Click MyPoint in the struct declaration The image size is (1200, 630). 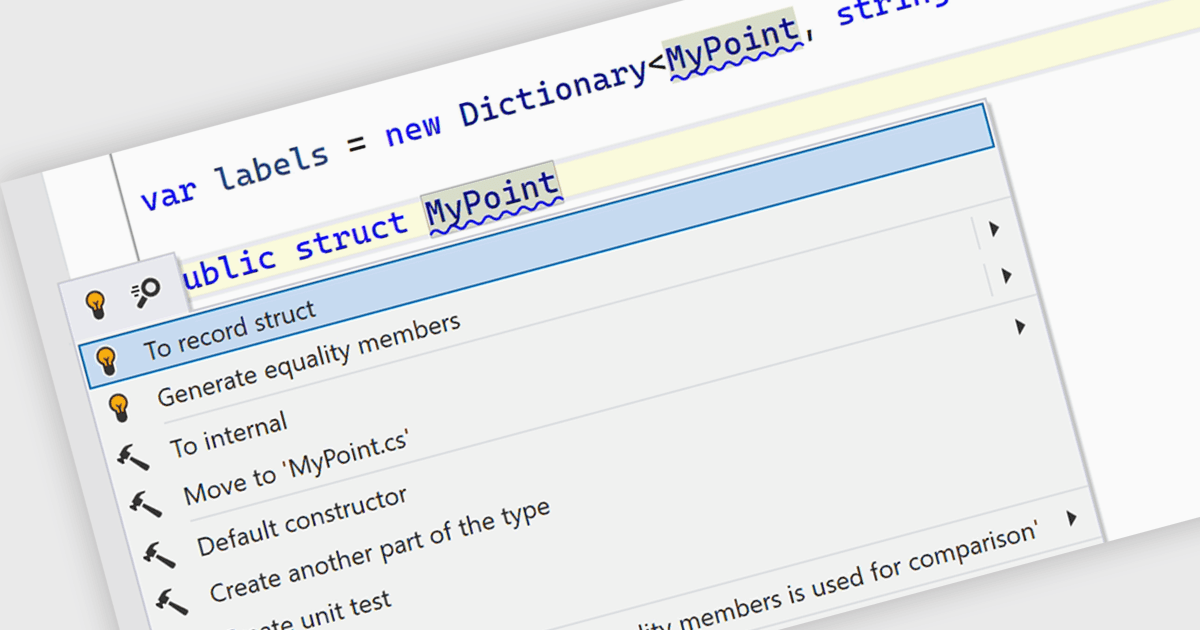[x=491, y=201]
